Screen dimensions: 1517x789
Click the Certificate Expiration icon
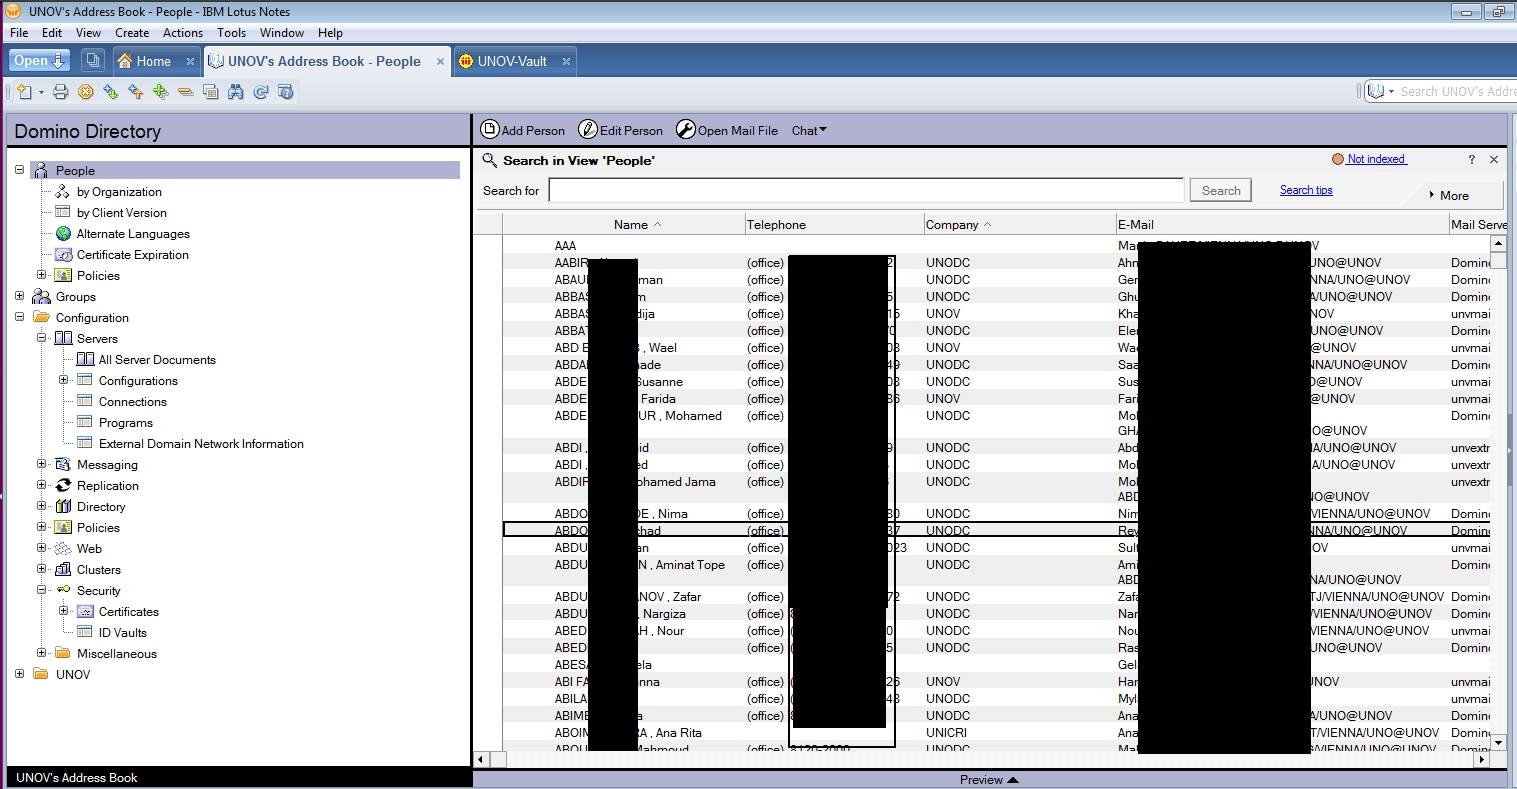63,254
